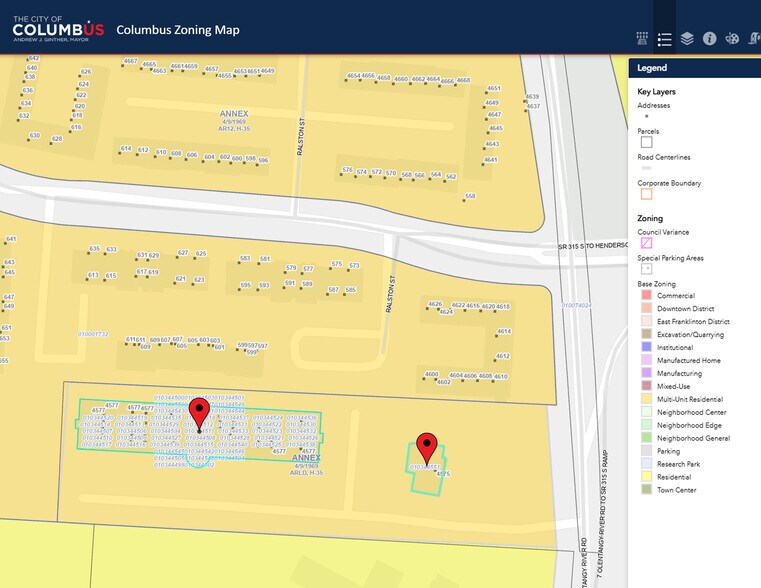Click the measure tool icon at right edge

(755, 38)
